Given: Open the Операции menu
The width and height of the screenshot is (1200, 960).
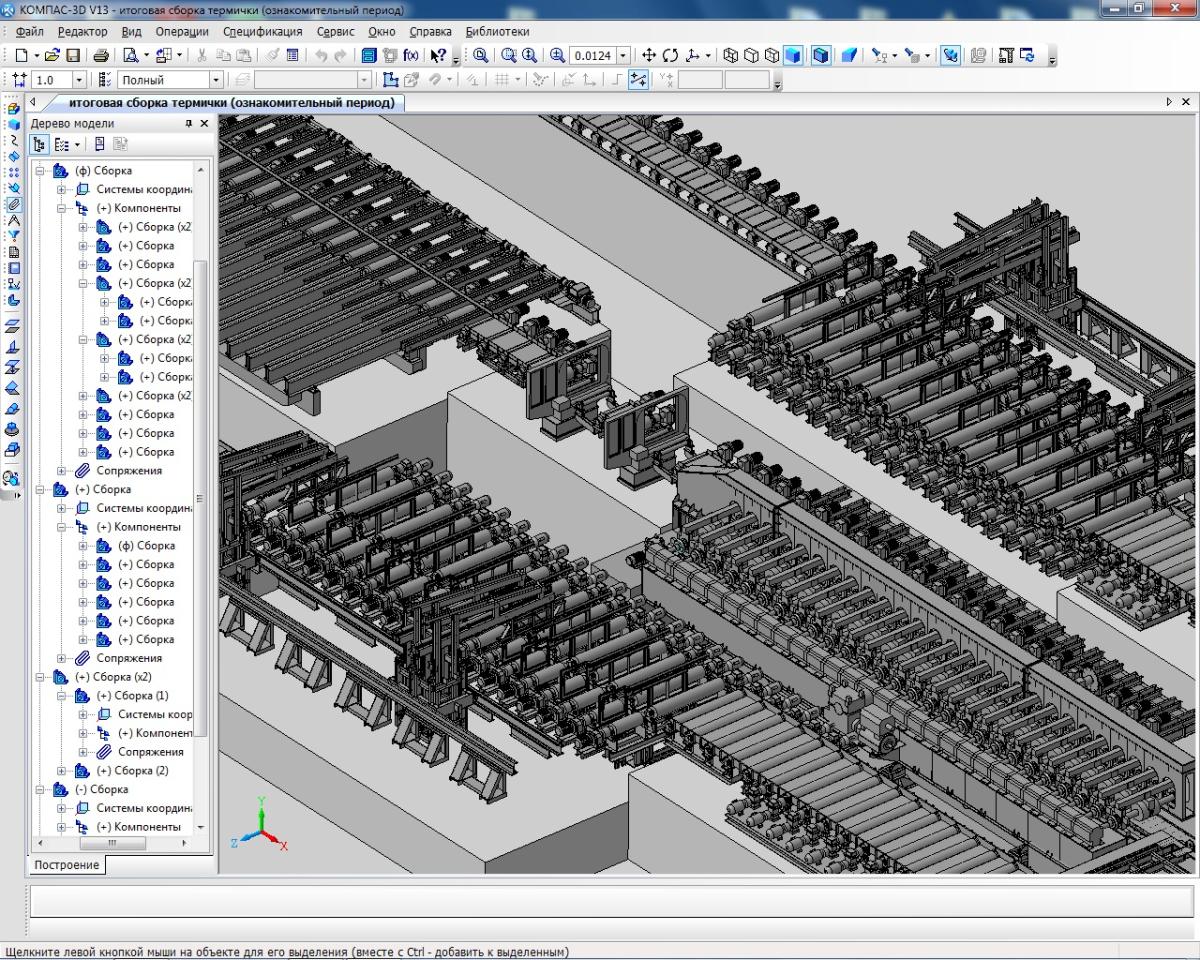Looking at the screenshot, I should [x=181, y=32].
